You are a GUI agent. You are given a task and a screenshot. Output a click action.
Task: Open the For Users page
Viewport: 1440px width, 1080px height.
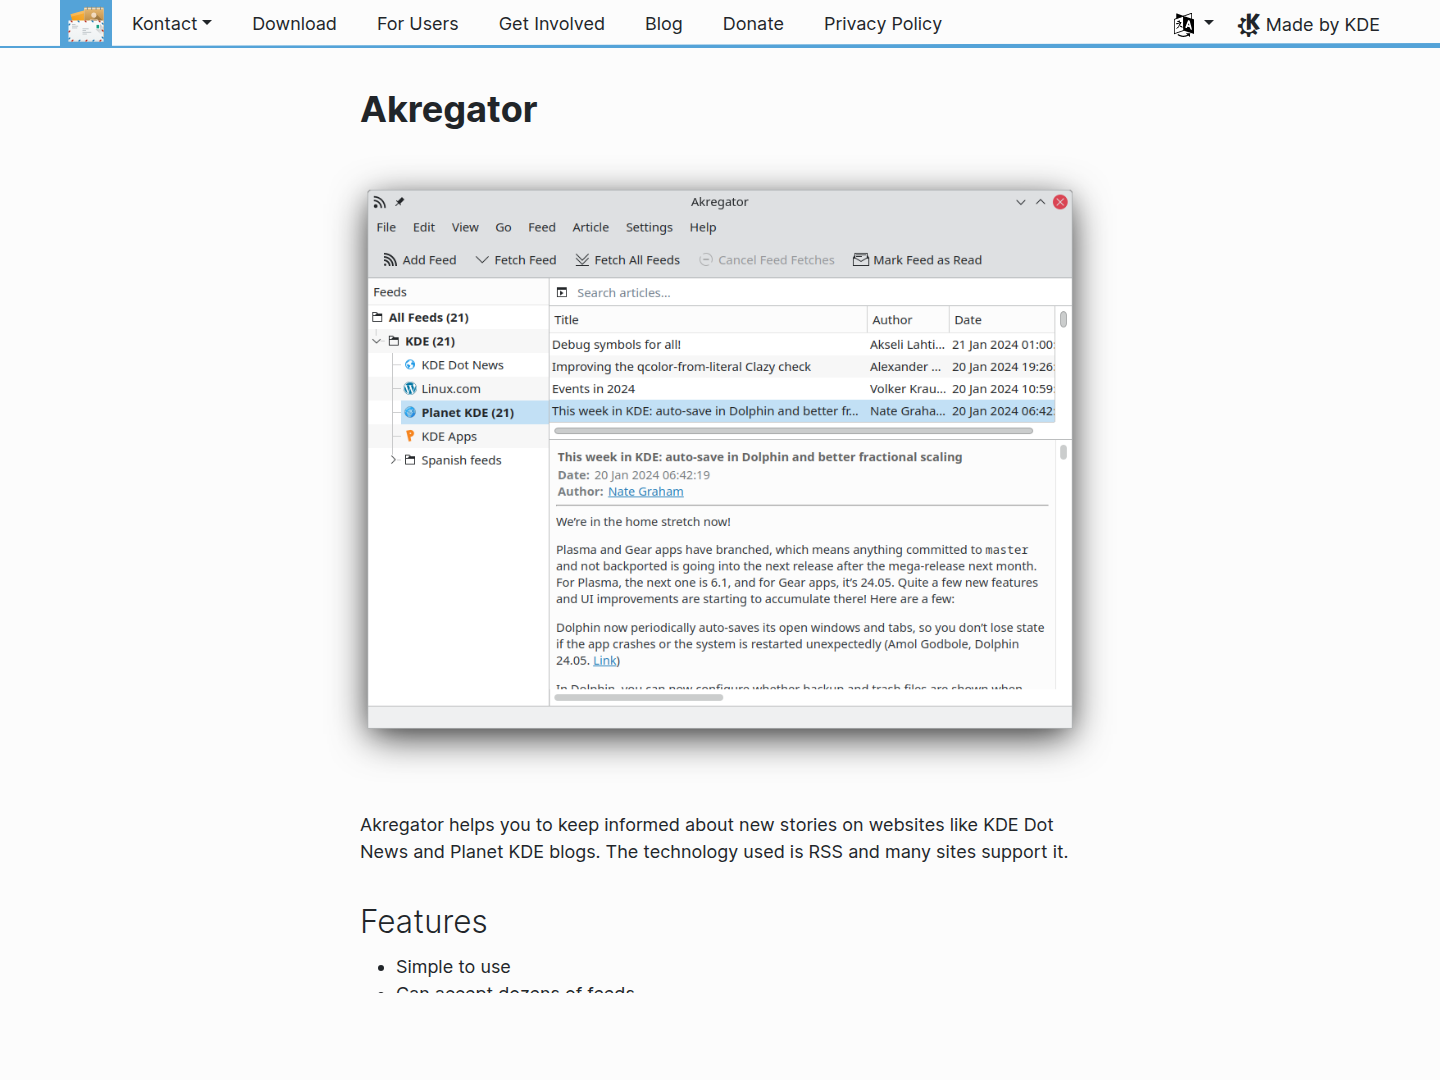tap(417, 24)
